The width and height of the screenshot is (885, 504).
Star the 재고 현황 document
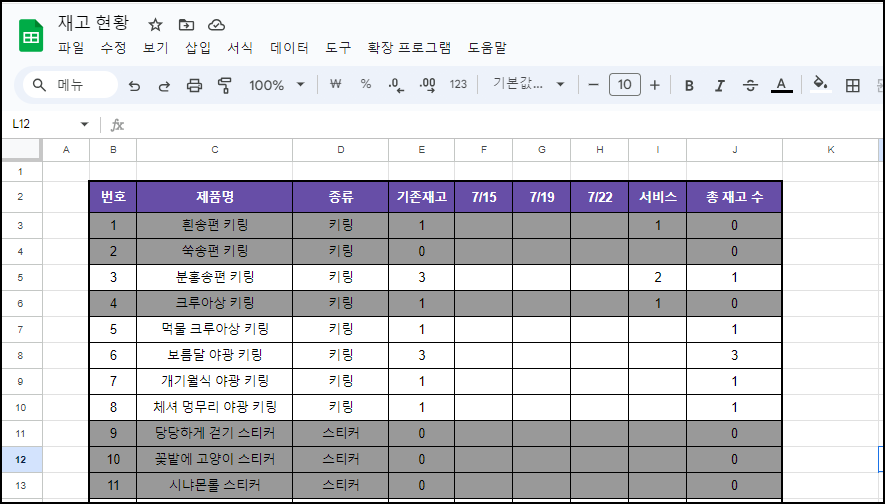155,24
